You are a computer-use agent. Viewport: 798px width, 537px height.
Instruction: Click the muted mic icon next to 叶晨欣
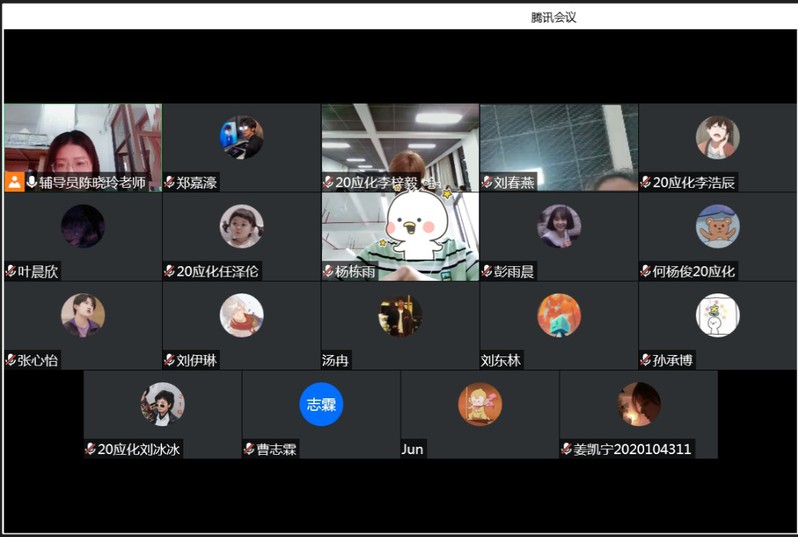(11, 272)
